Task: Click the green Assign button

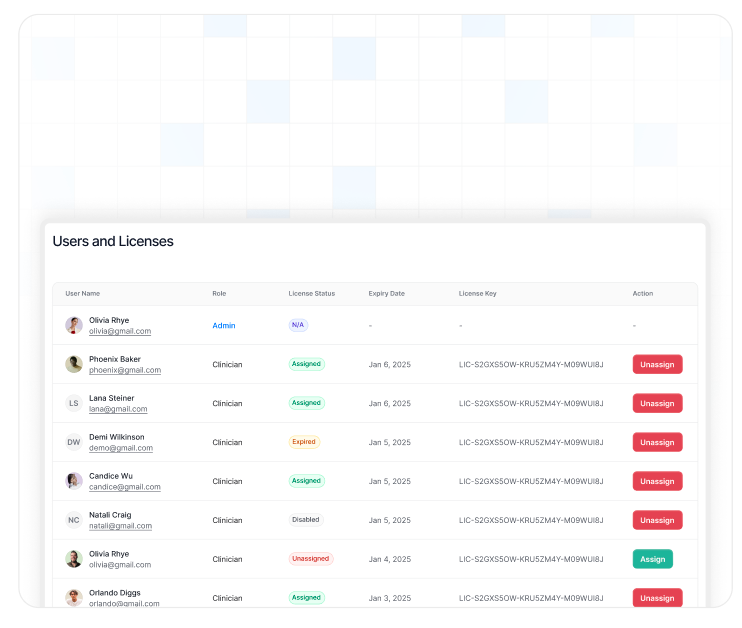Action: click(652, 559)
